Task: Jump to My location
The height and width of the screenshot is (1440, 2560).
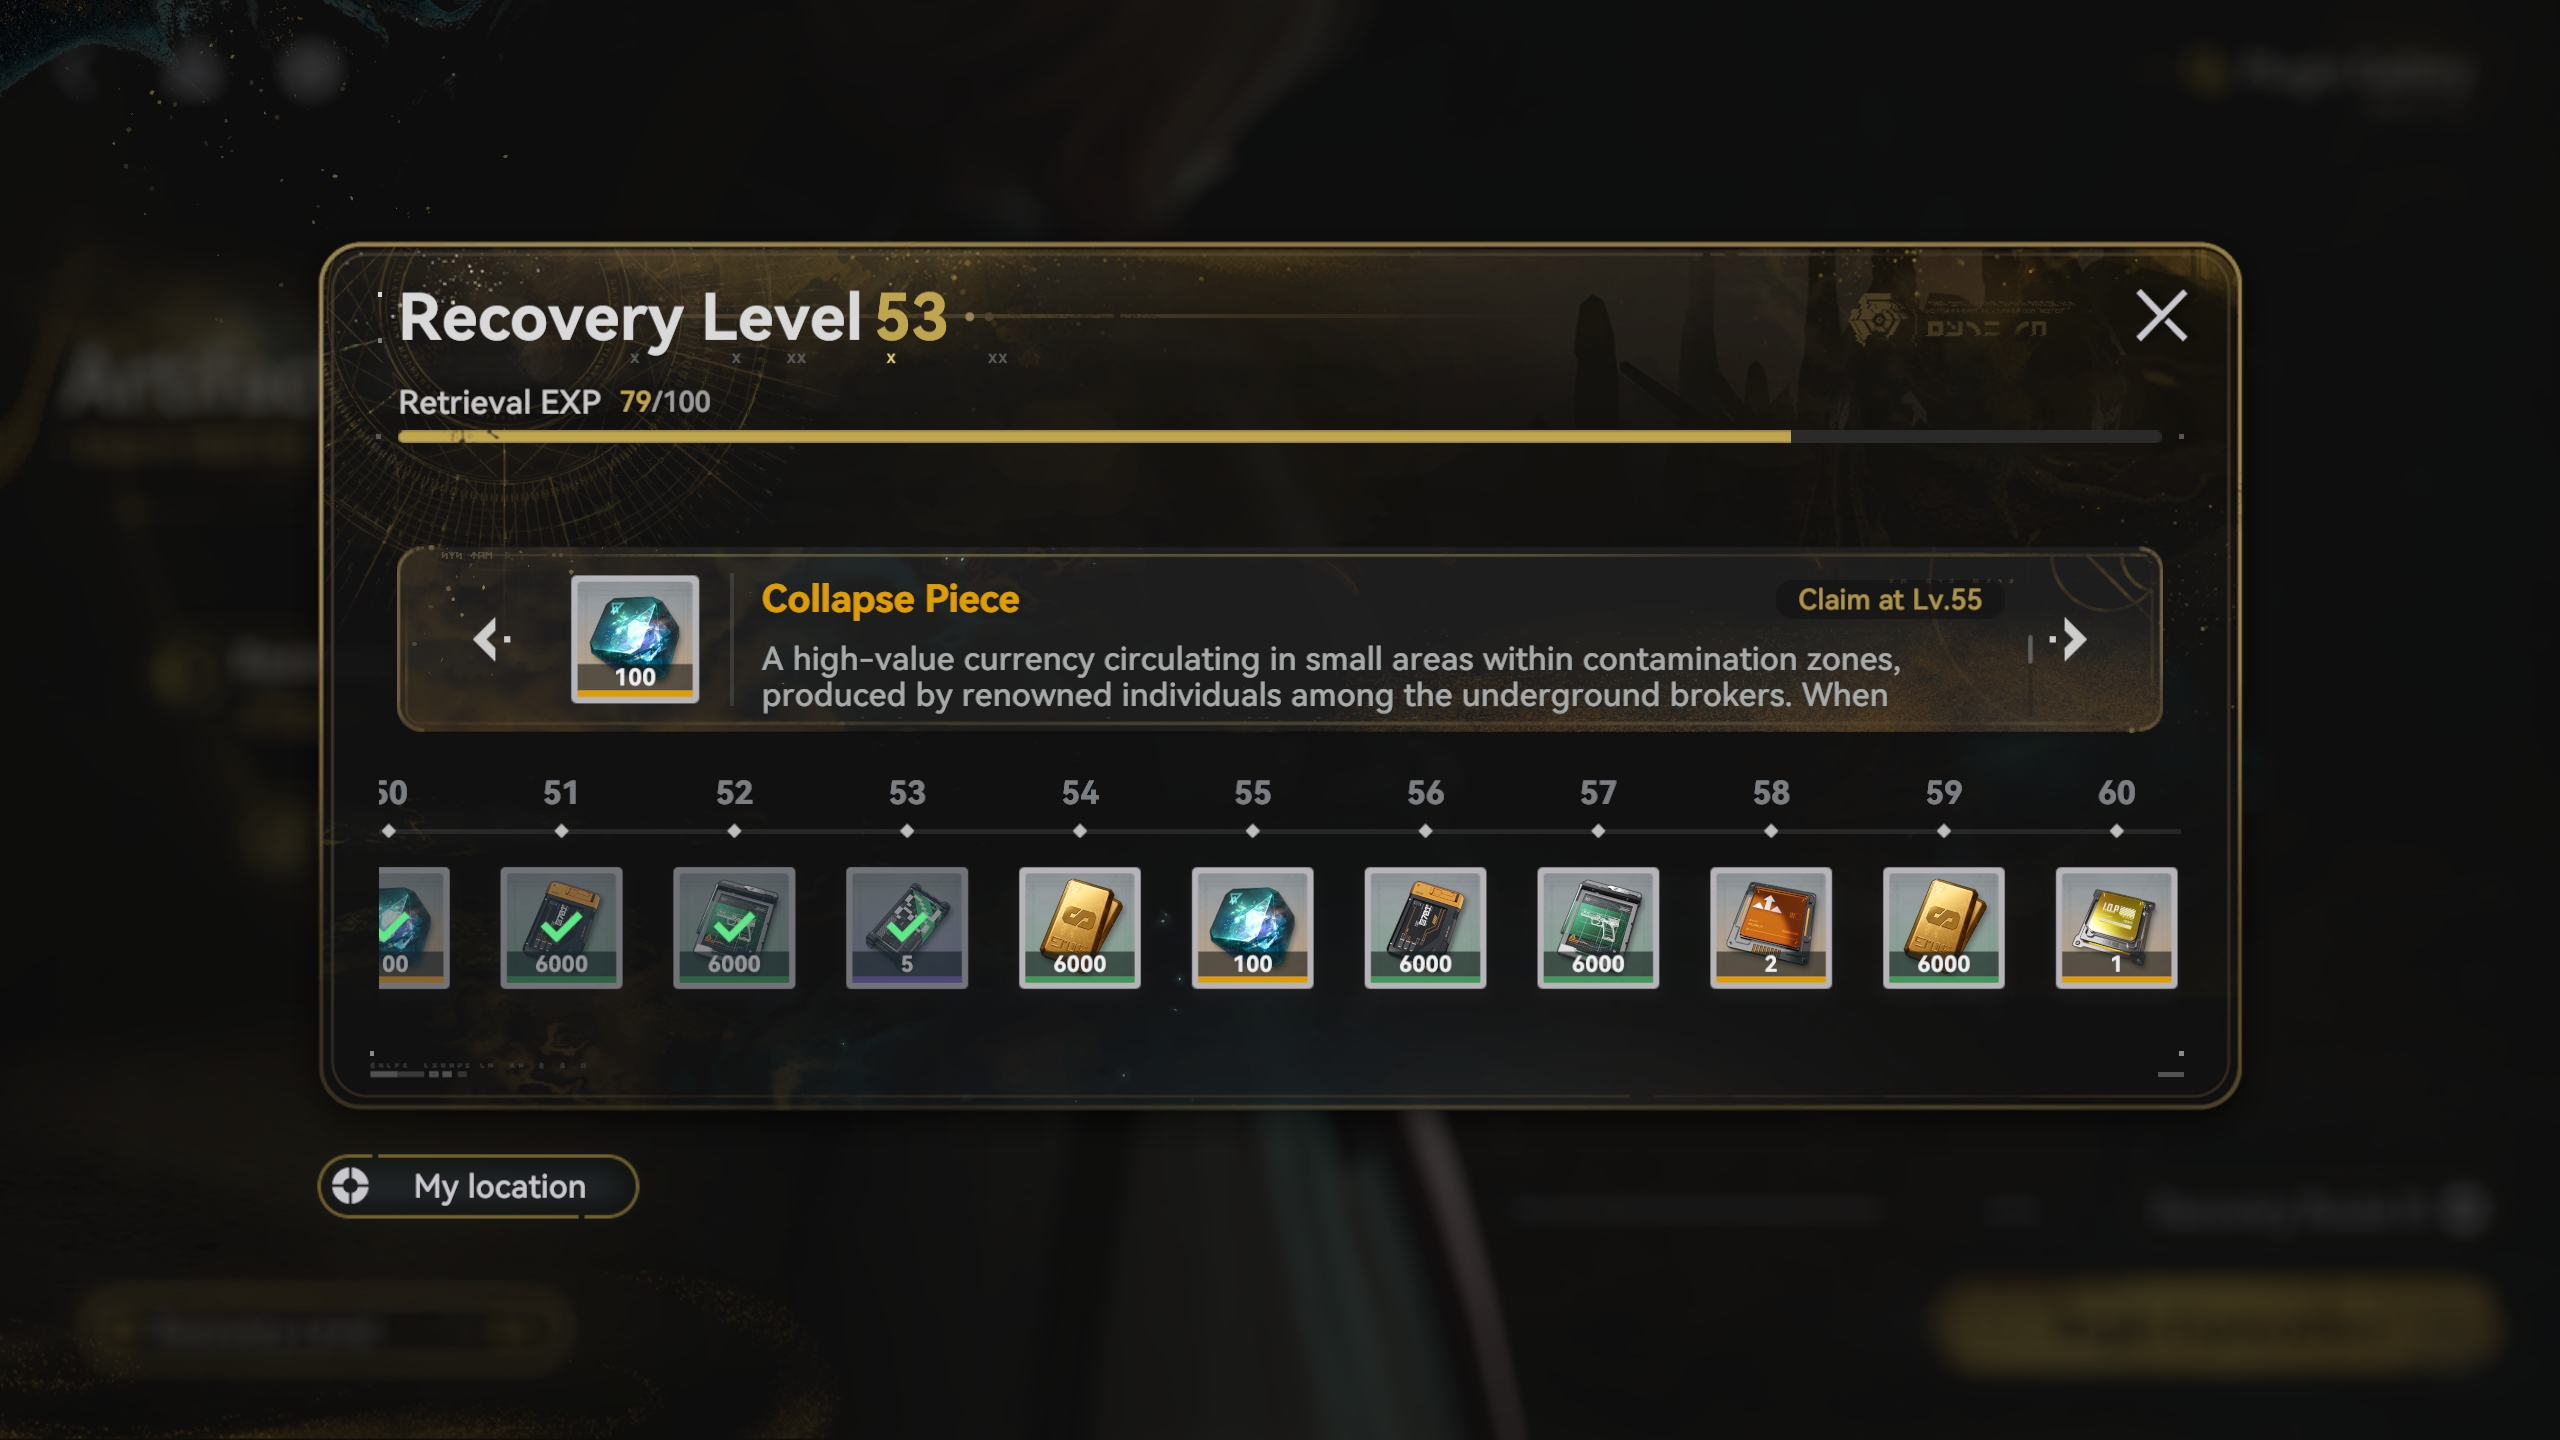Action: pyautogui.click(x=478, y=1187)
